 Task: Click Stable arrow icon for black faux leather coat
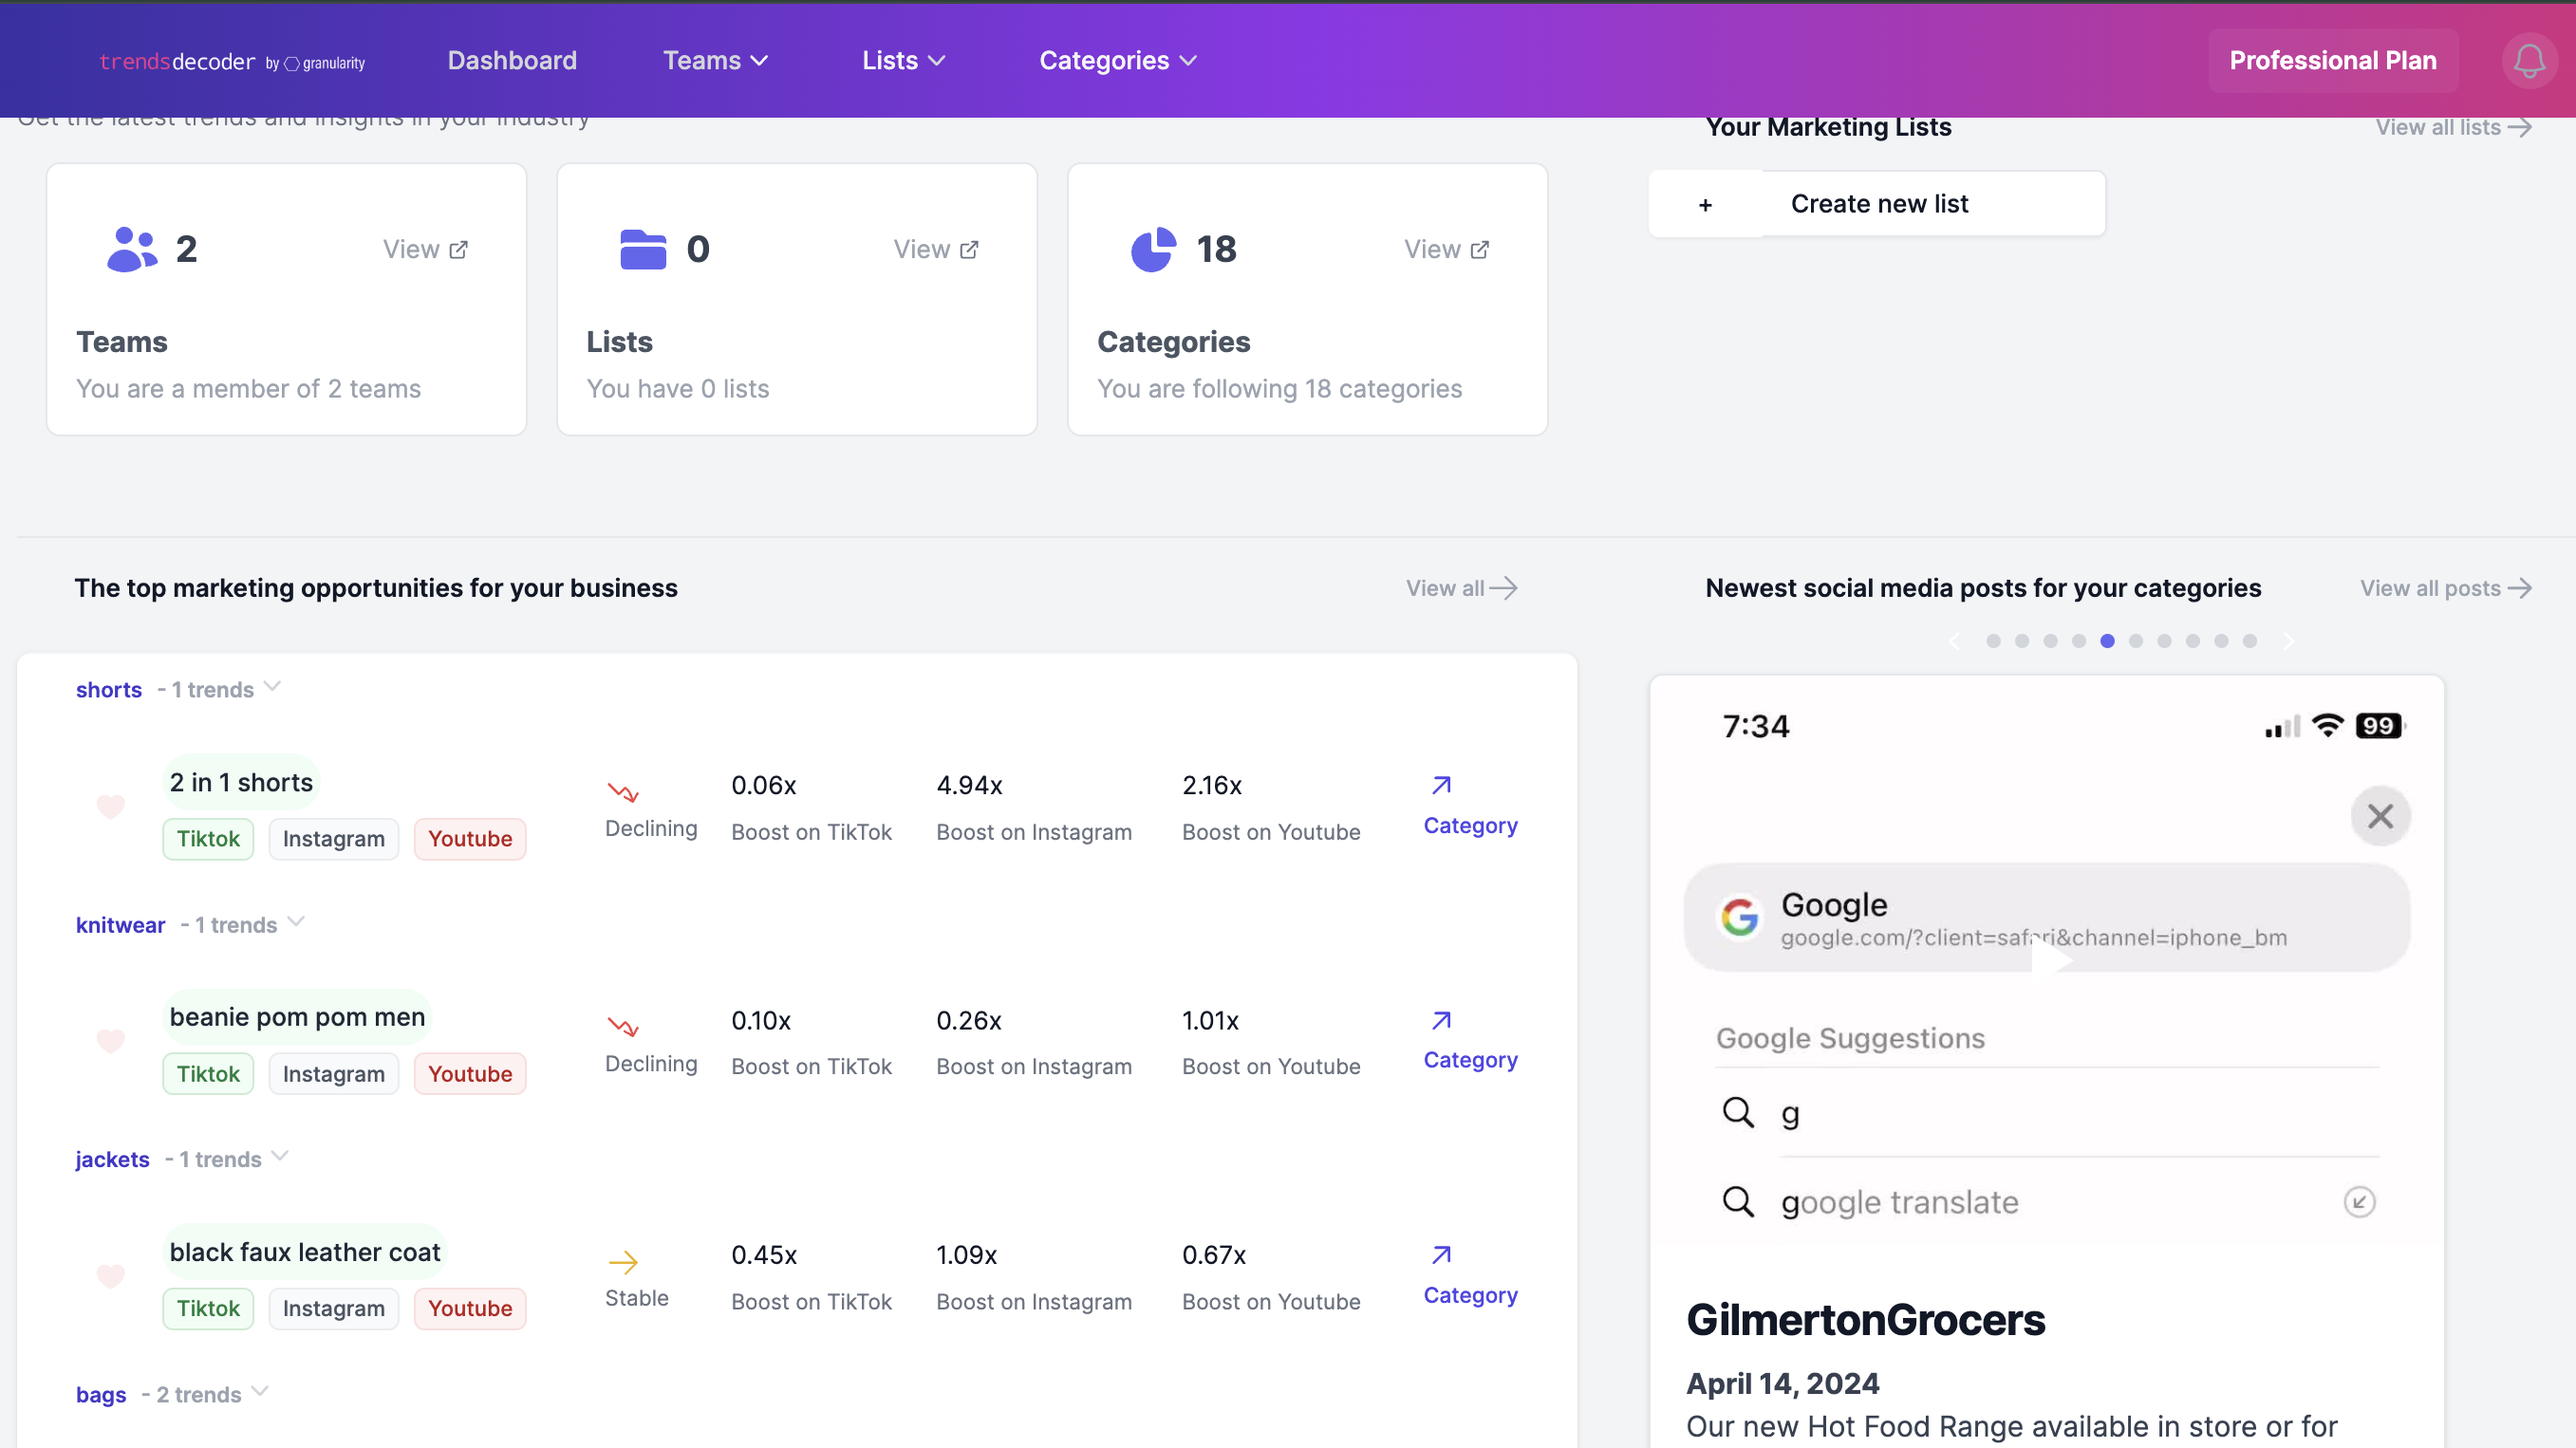[x=623, y=1262]
